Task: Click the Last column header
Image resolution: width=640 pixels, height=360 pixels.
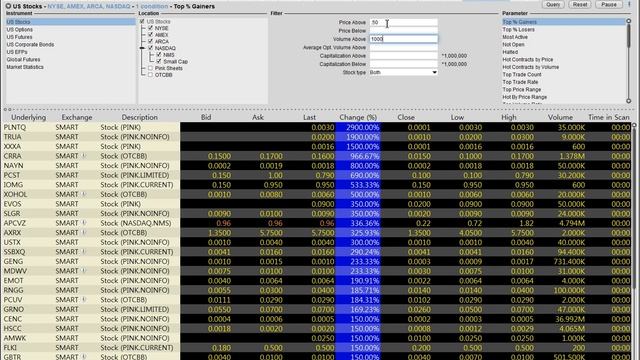Action: (x=309, y=117)
